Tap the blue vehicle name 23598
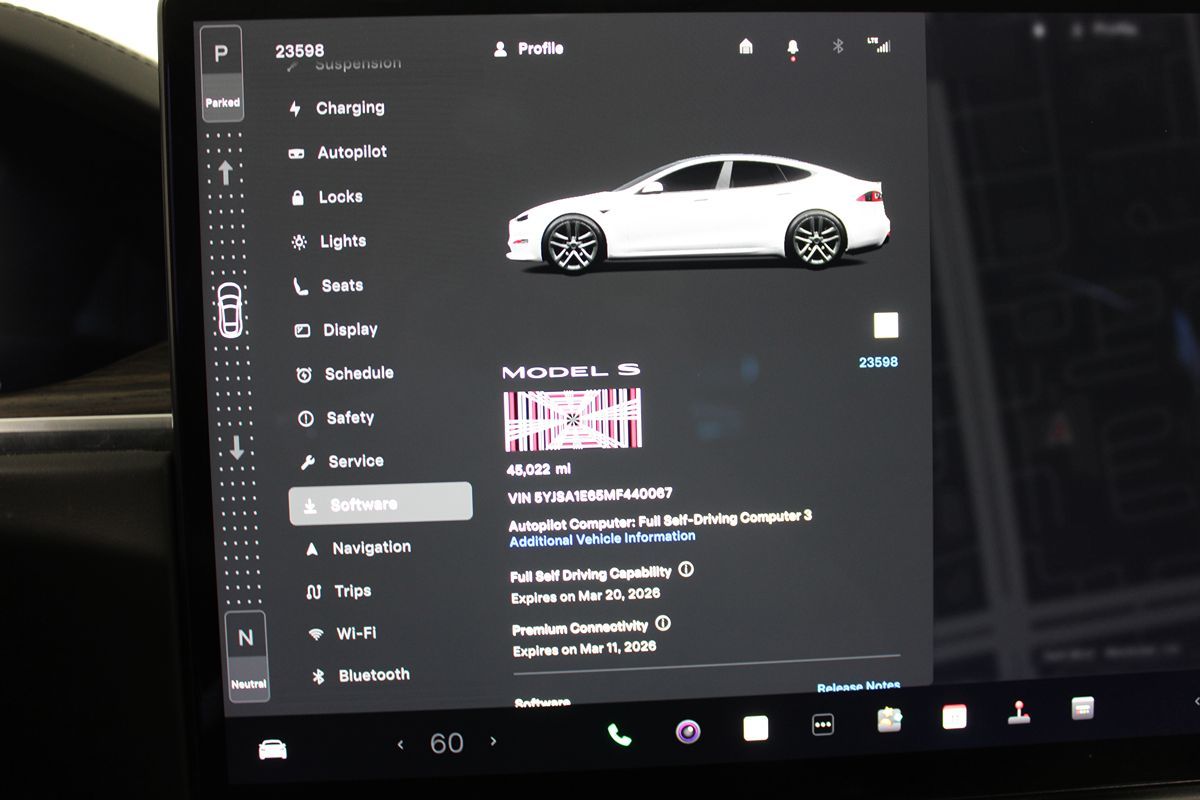The image size is (1200, 800). tap(878, 362)
